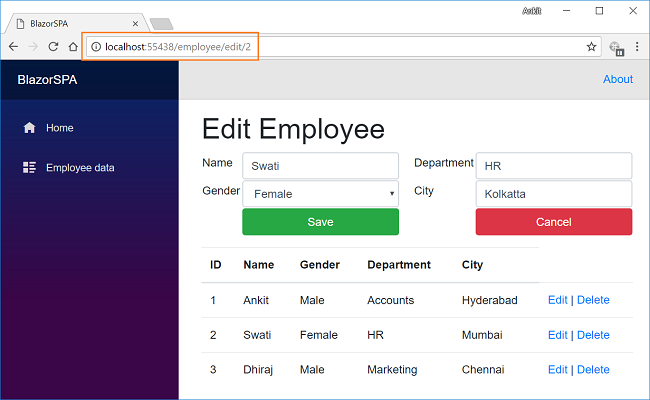Click the browser back arrow
The width and height of the screenshot is (650, 400).
click(13, 47)
